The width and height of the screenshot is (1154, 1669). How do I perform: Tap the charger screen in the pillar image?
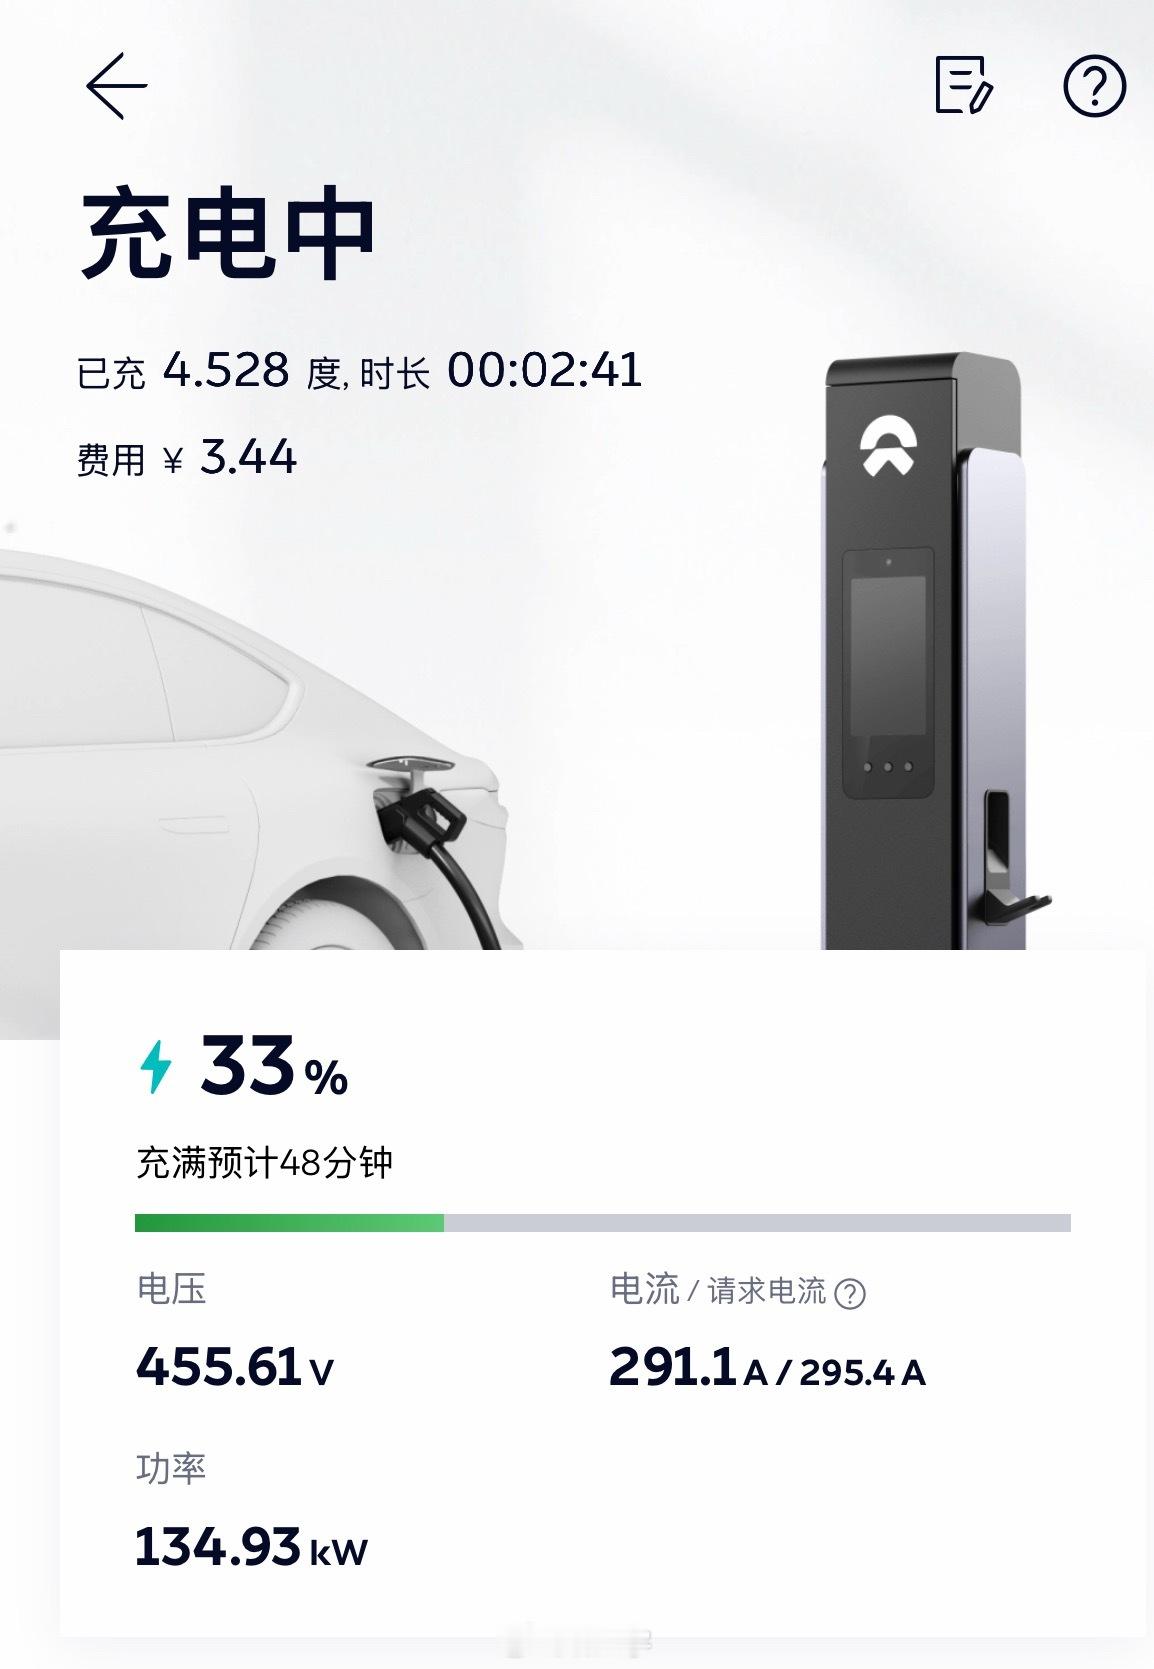pos(888,651)
